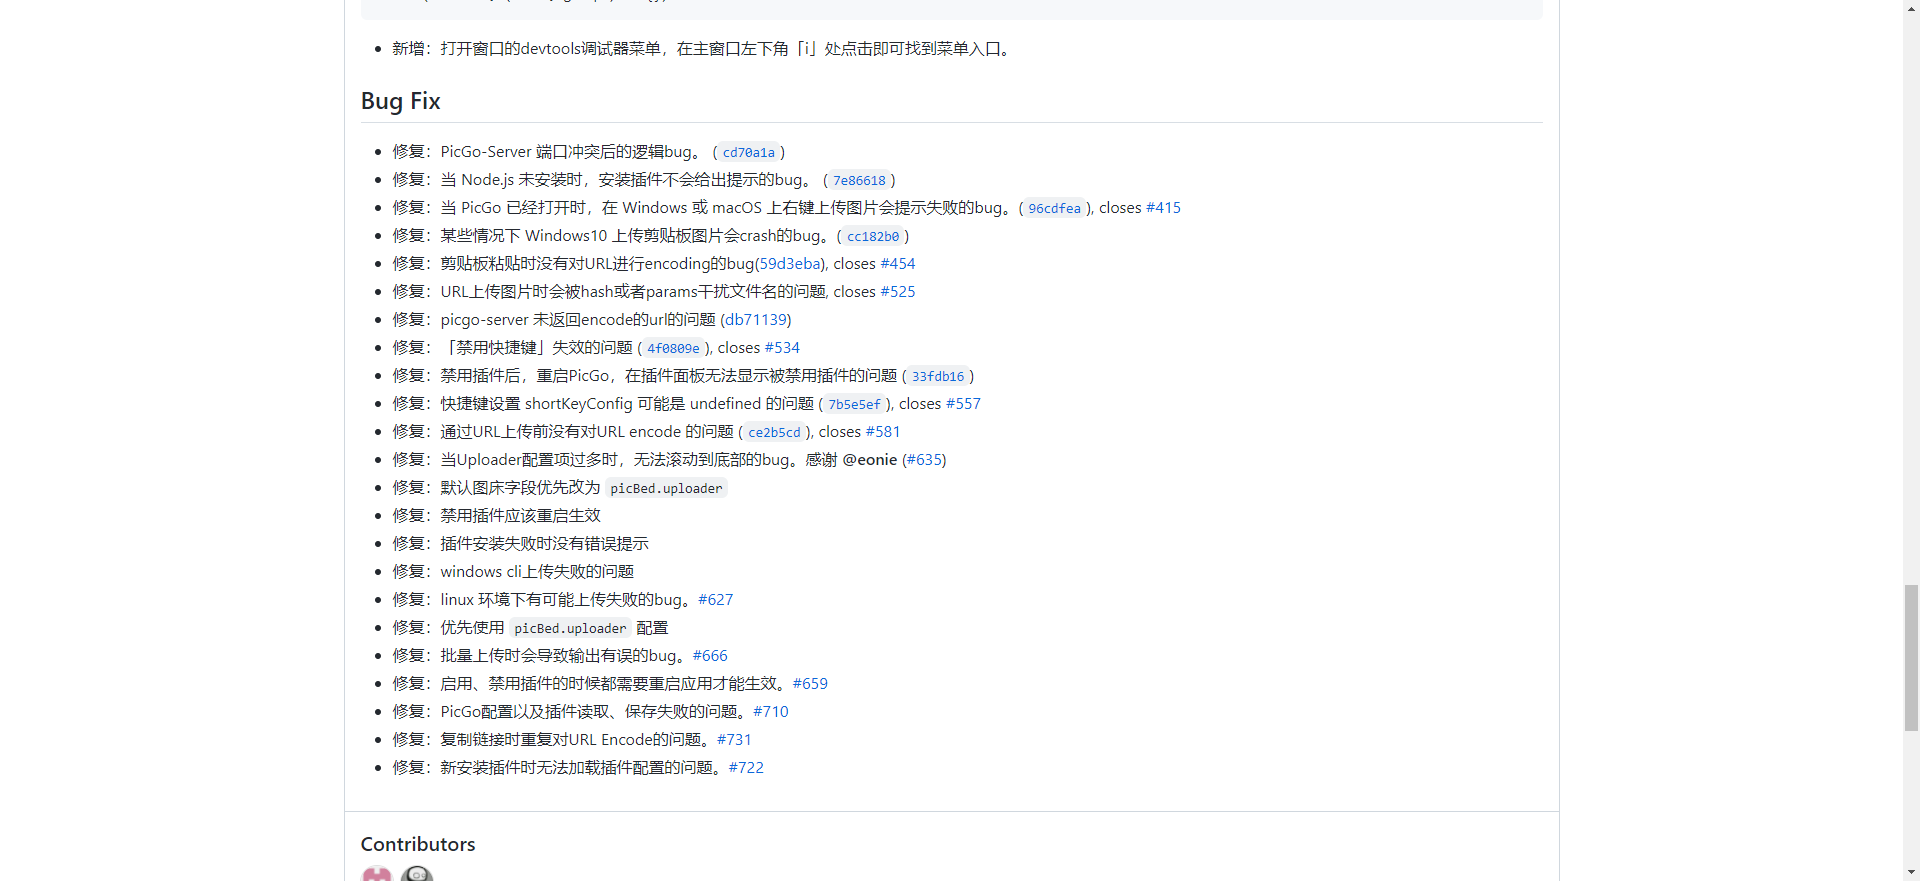Click the "Contributors" heading
Viewport: 1920px width, 881px height.
pos(418,844)
